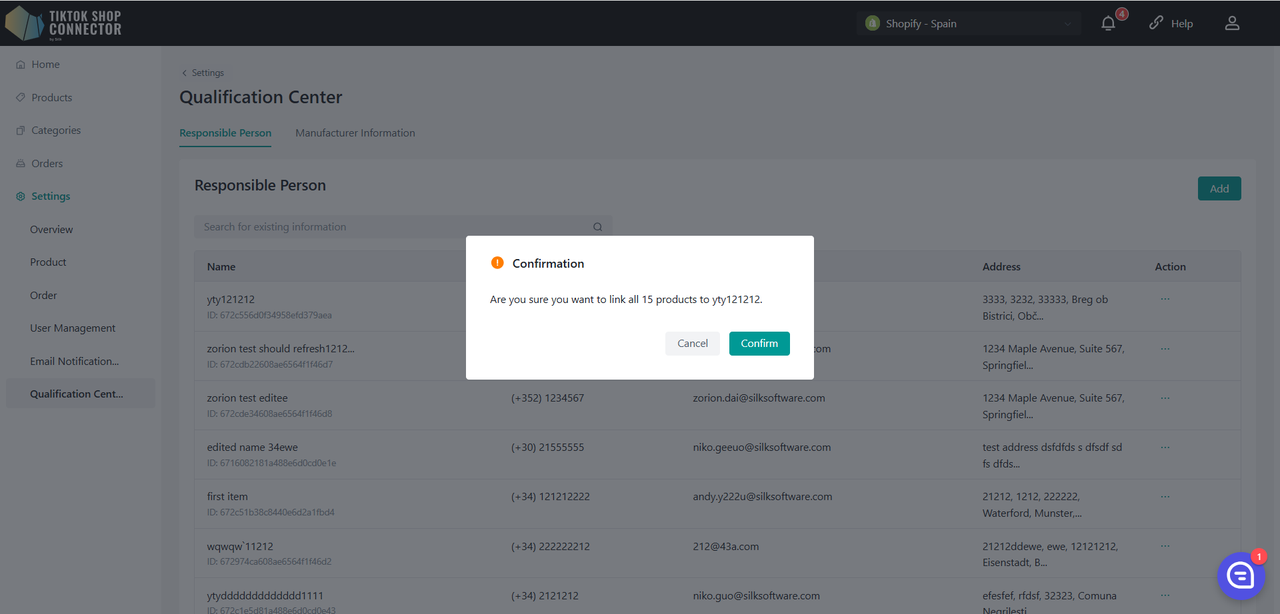Select the Responsible Person tab
This screenshot has width=1280, height=614.
click(225, 133)
